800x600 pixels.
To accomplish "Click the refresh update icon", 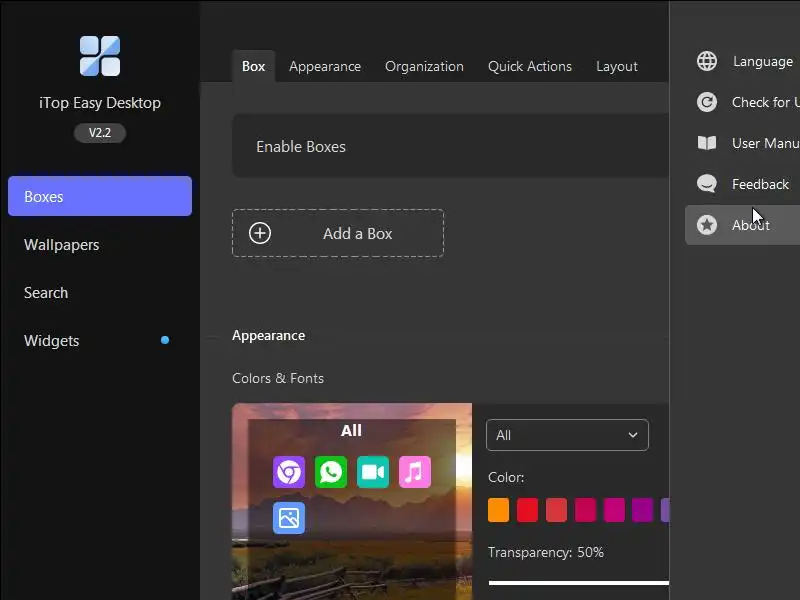I will coord(707,102).
